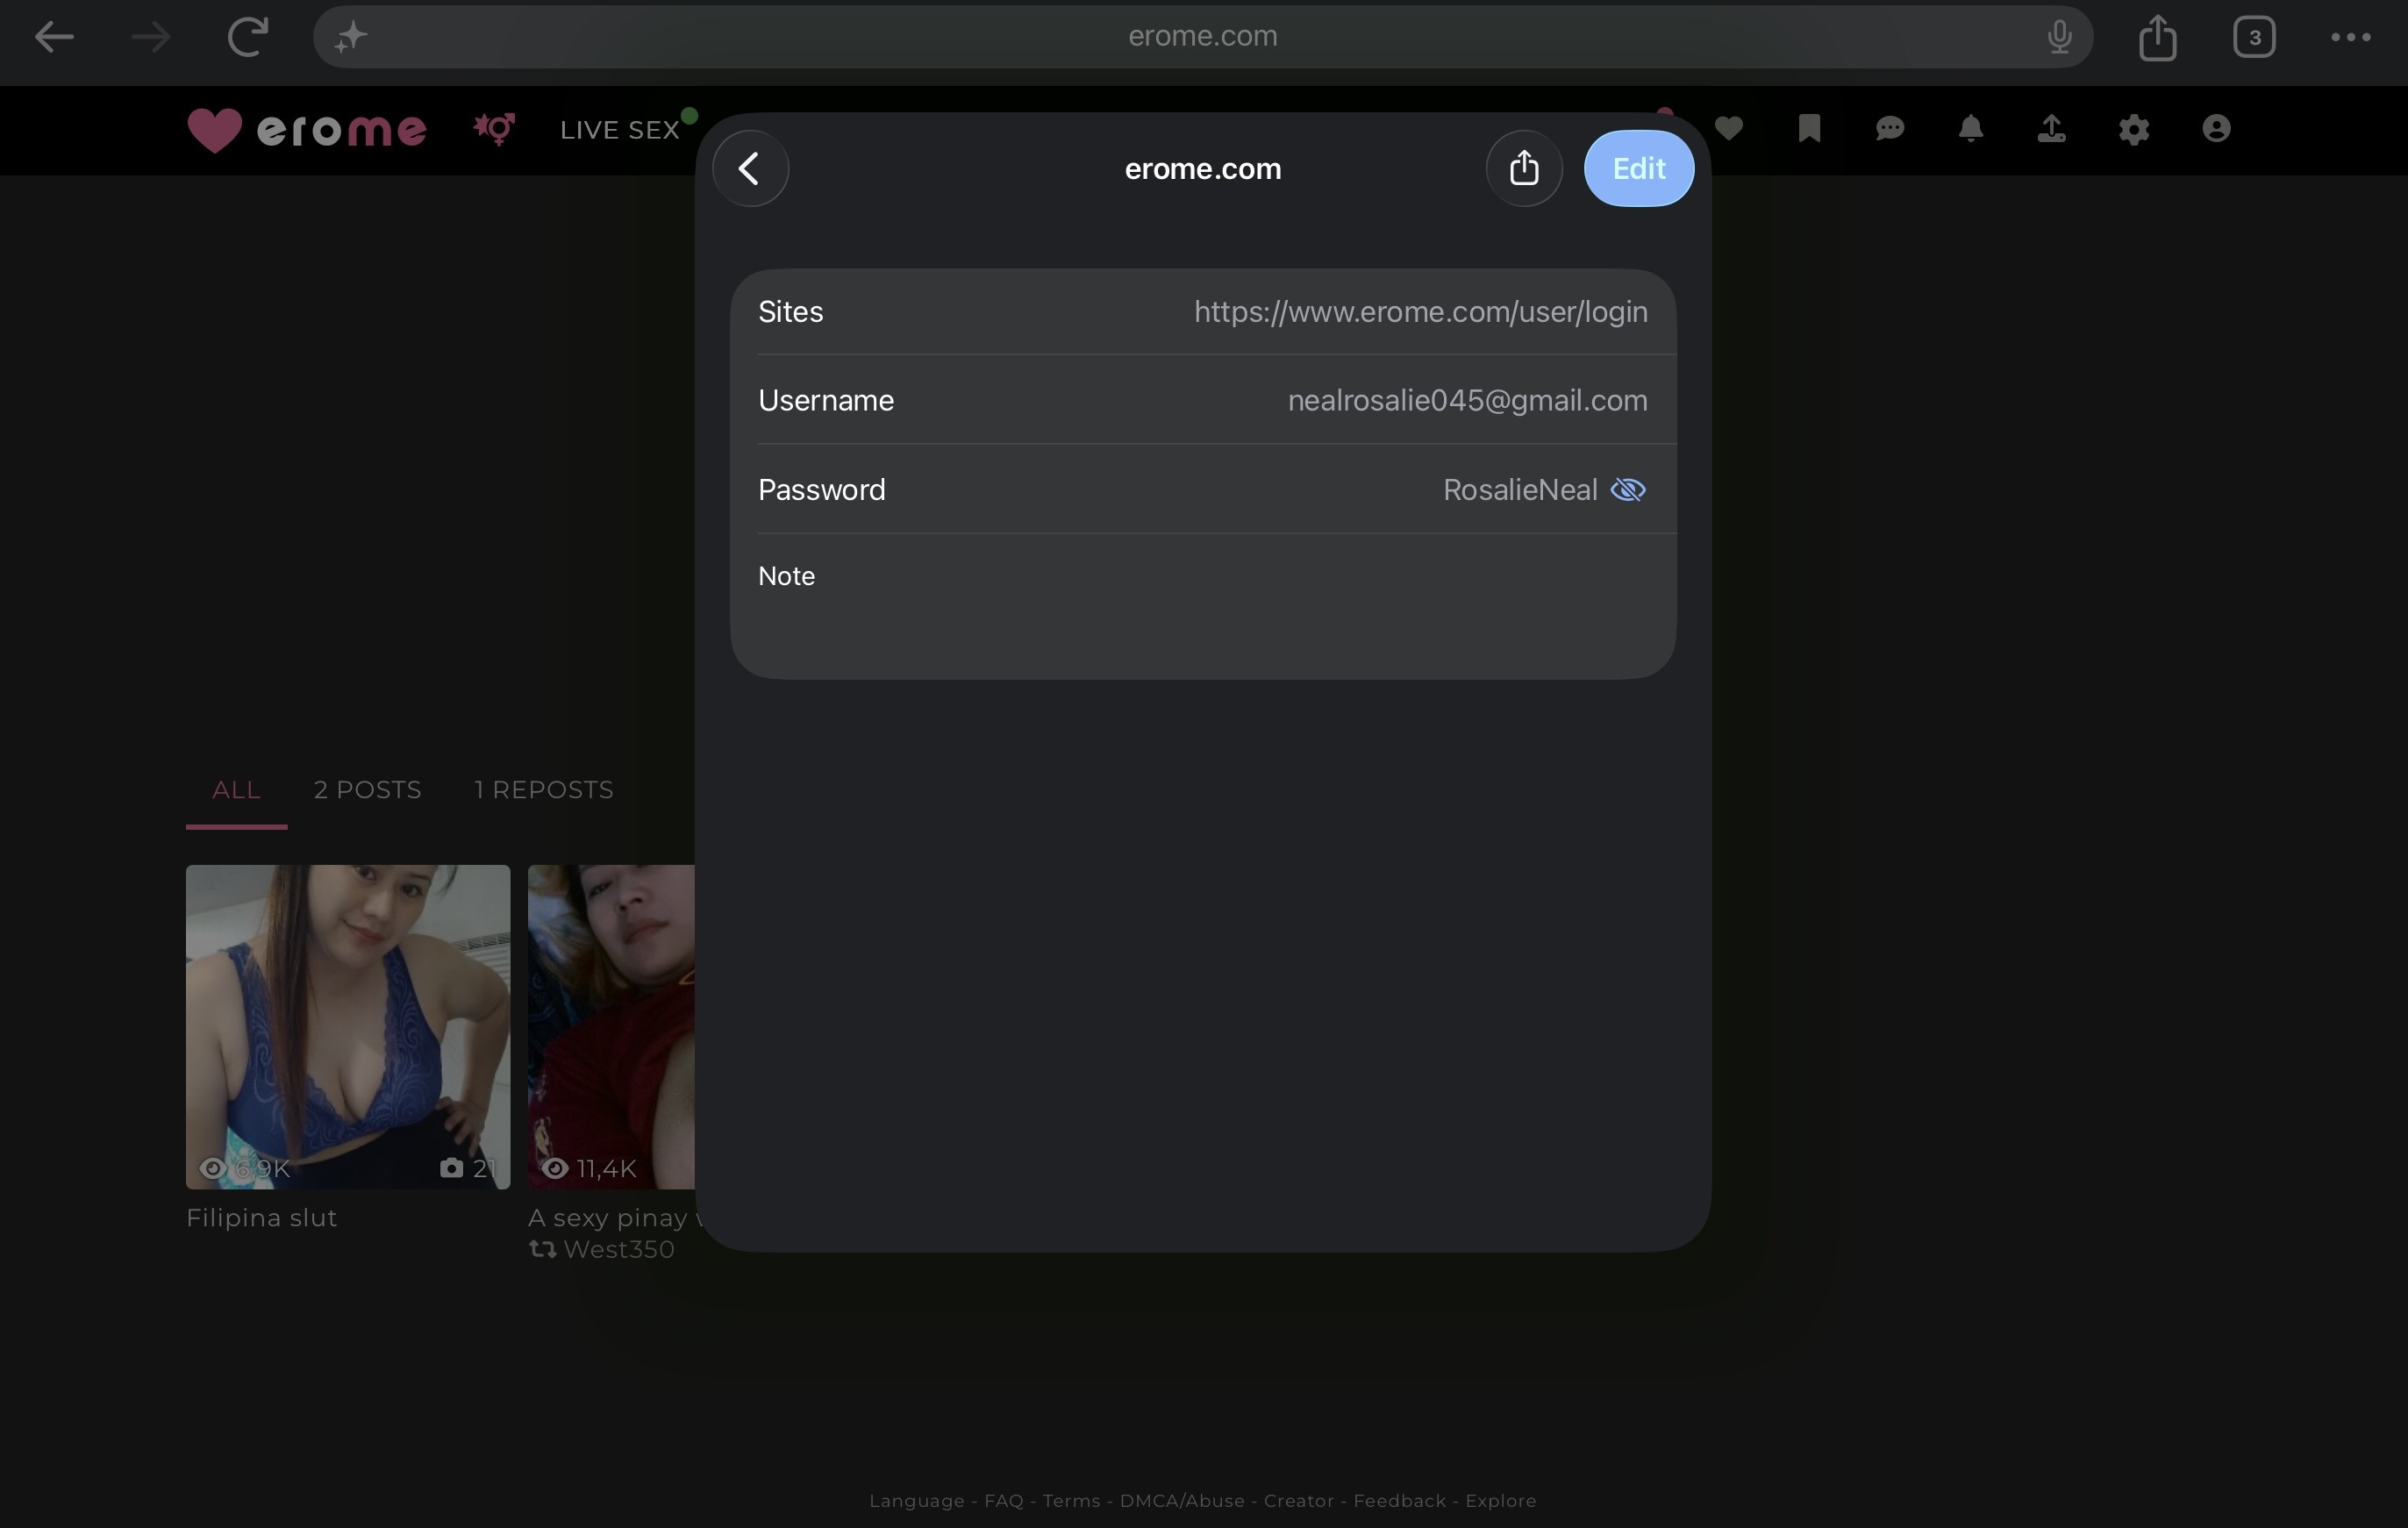Open the browser tab switcher showing 3
The width and height of the screenshot is (2408, 1528).
pyautogui.click(x=2254, y=37)
